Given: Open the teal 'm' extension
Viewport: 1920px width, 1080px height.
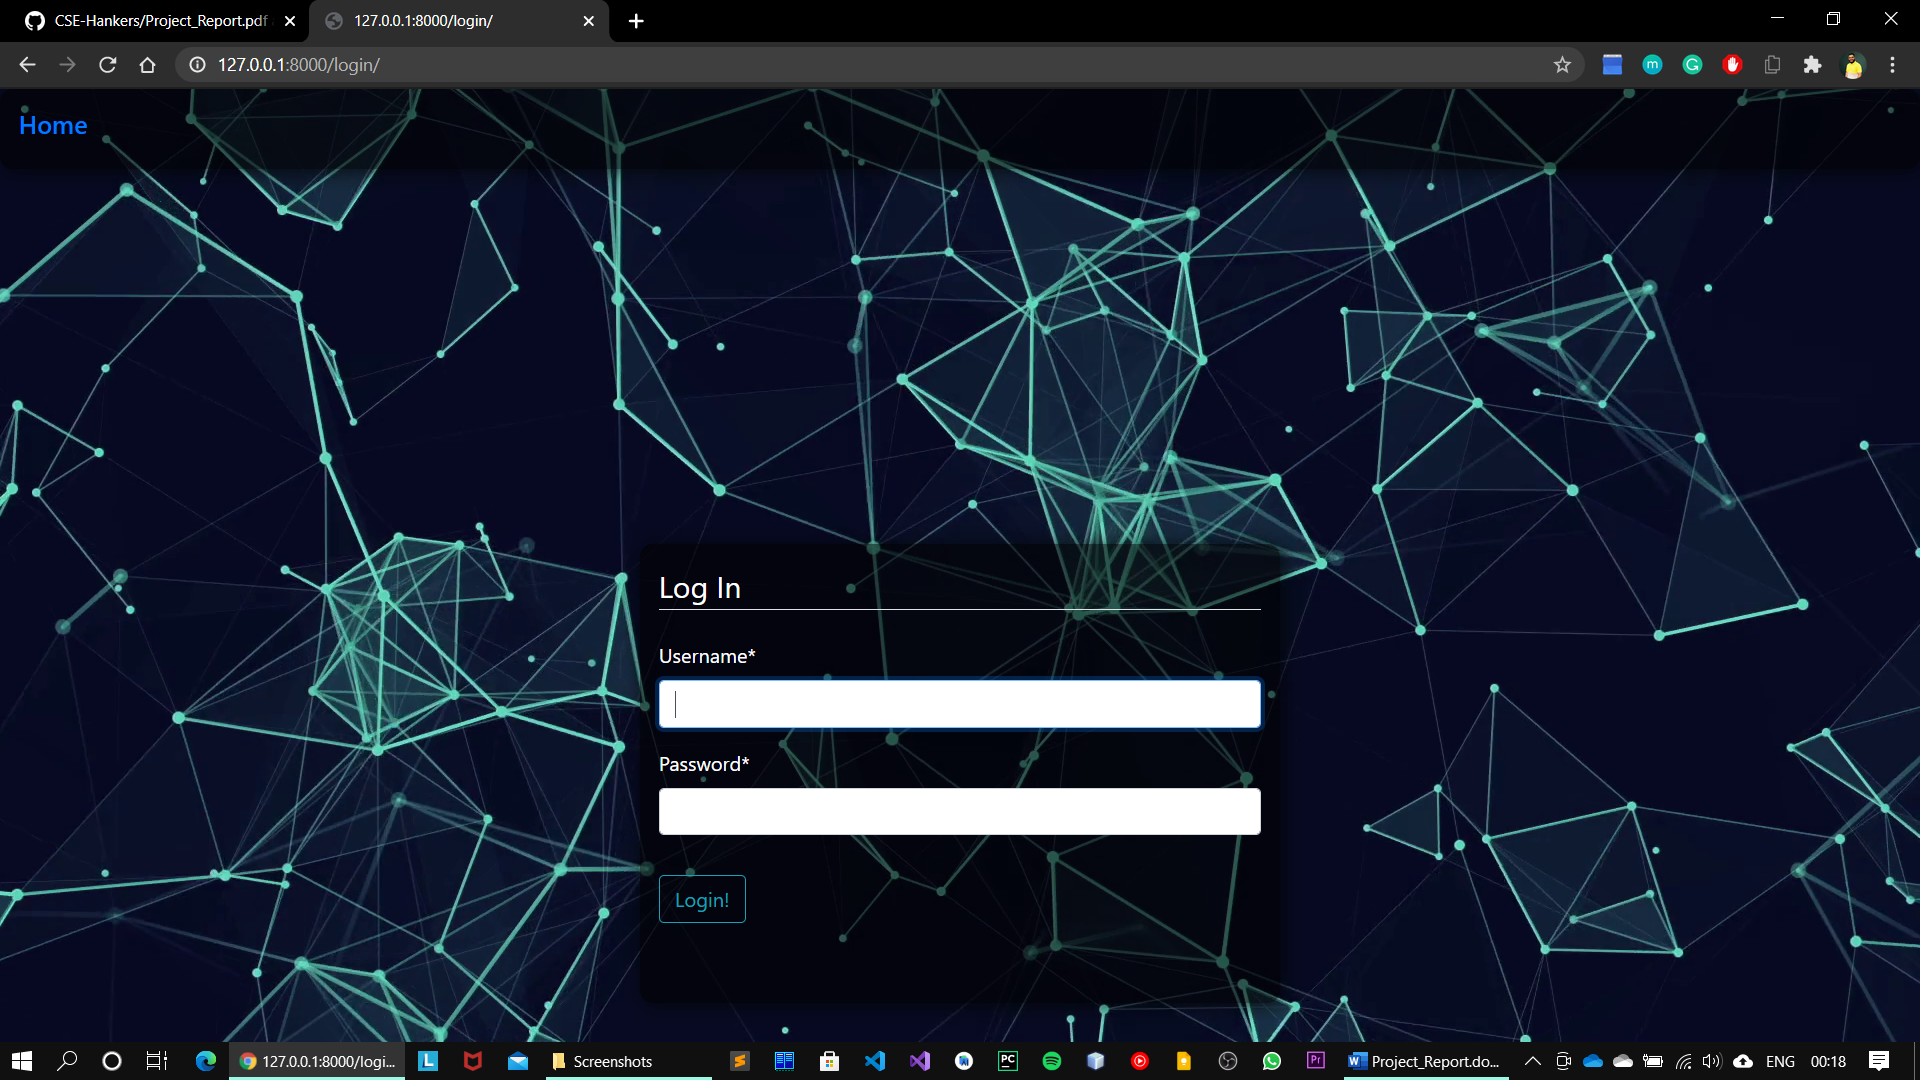Looking at the screenshot, I should click(1652, 65).
